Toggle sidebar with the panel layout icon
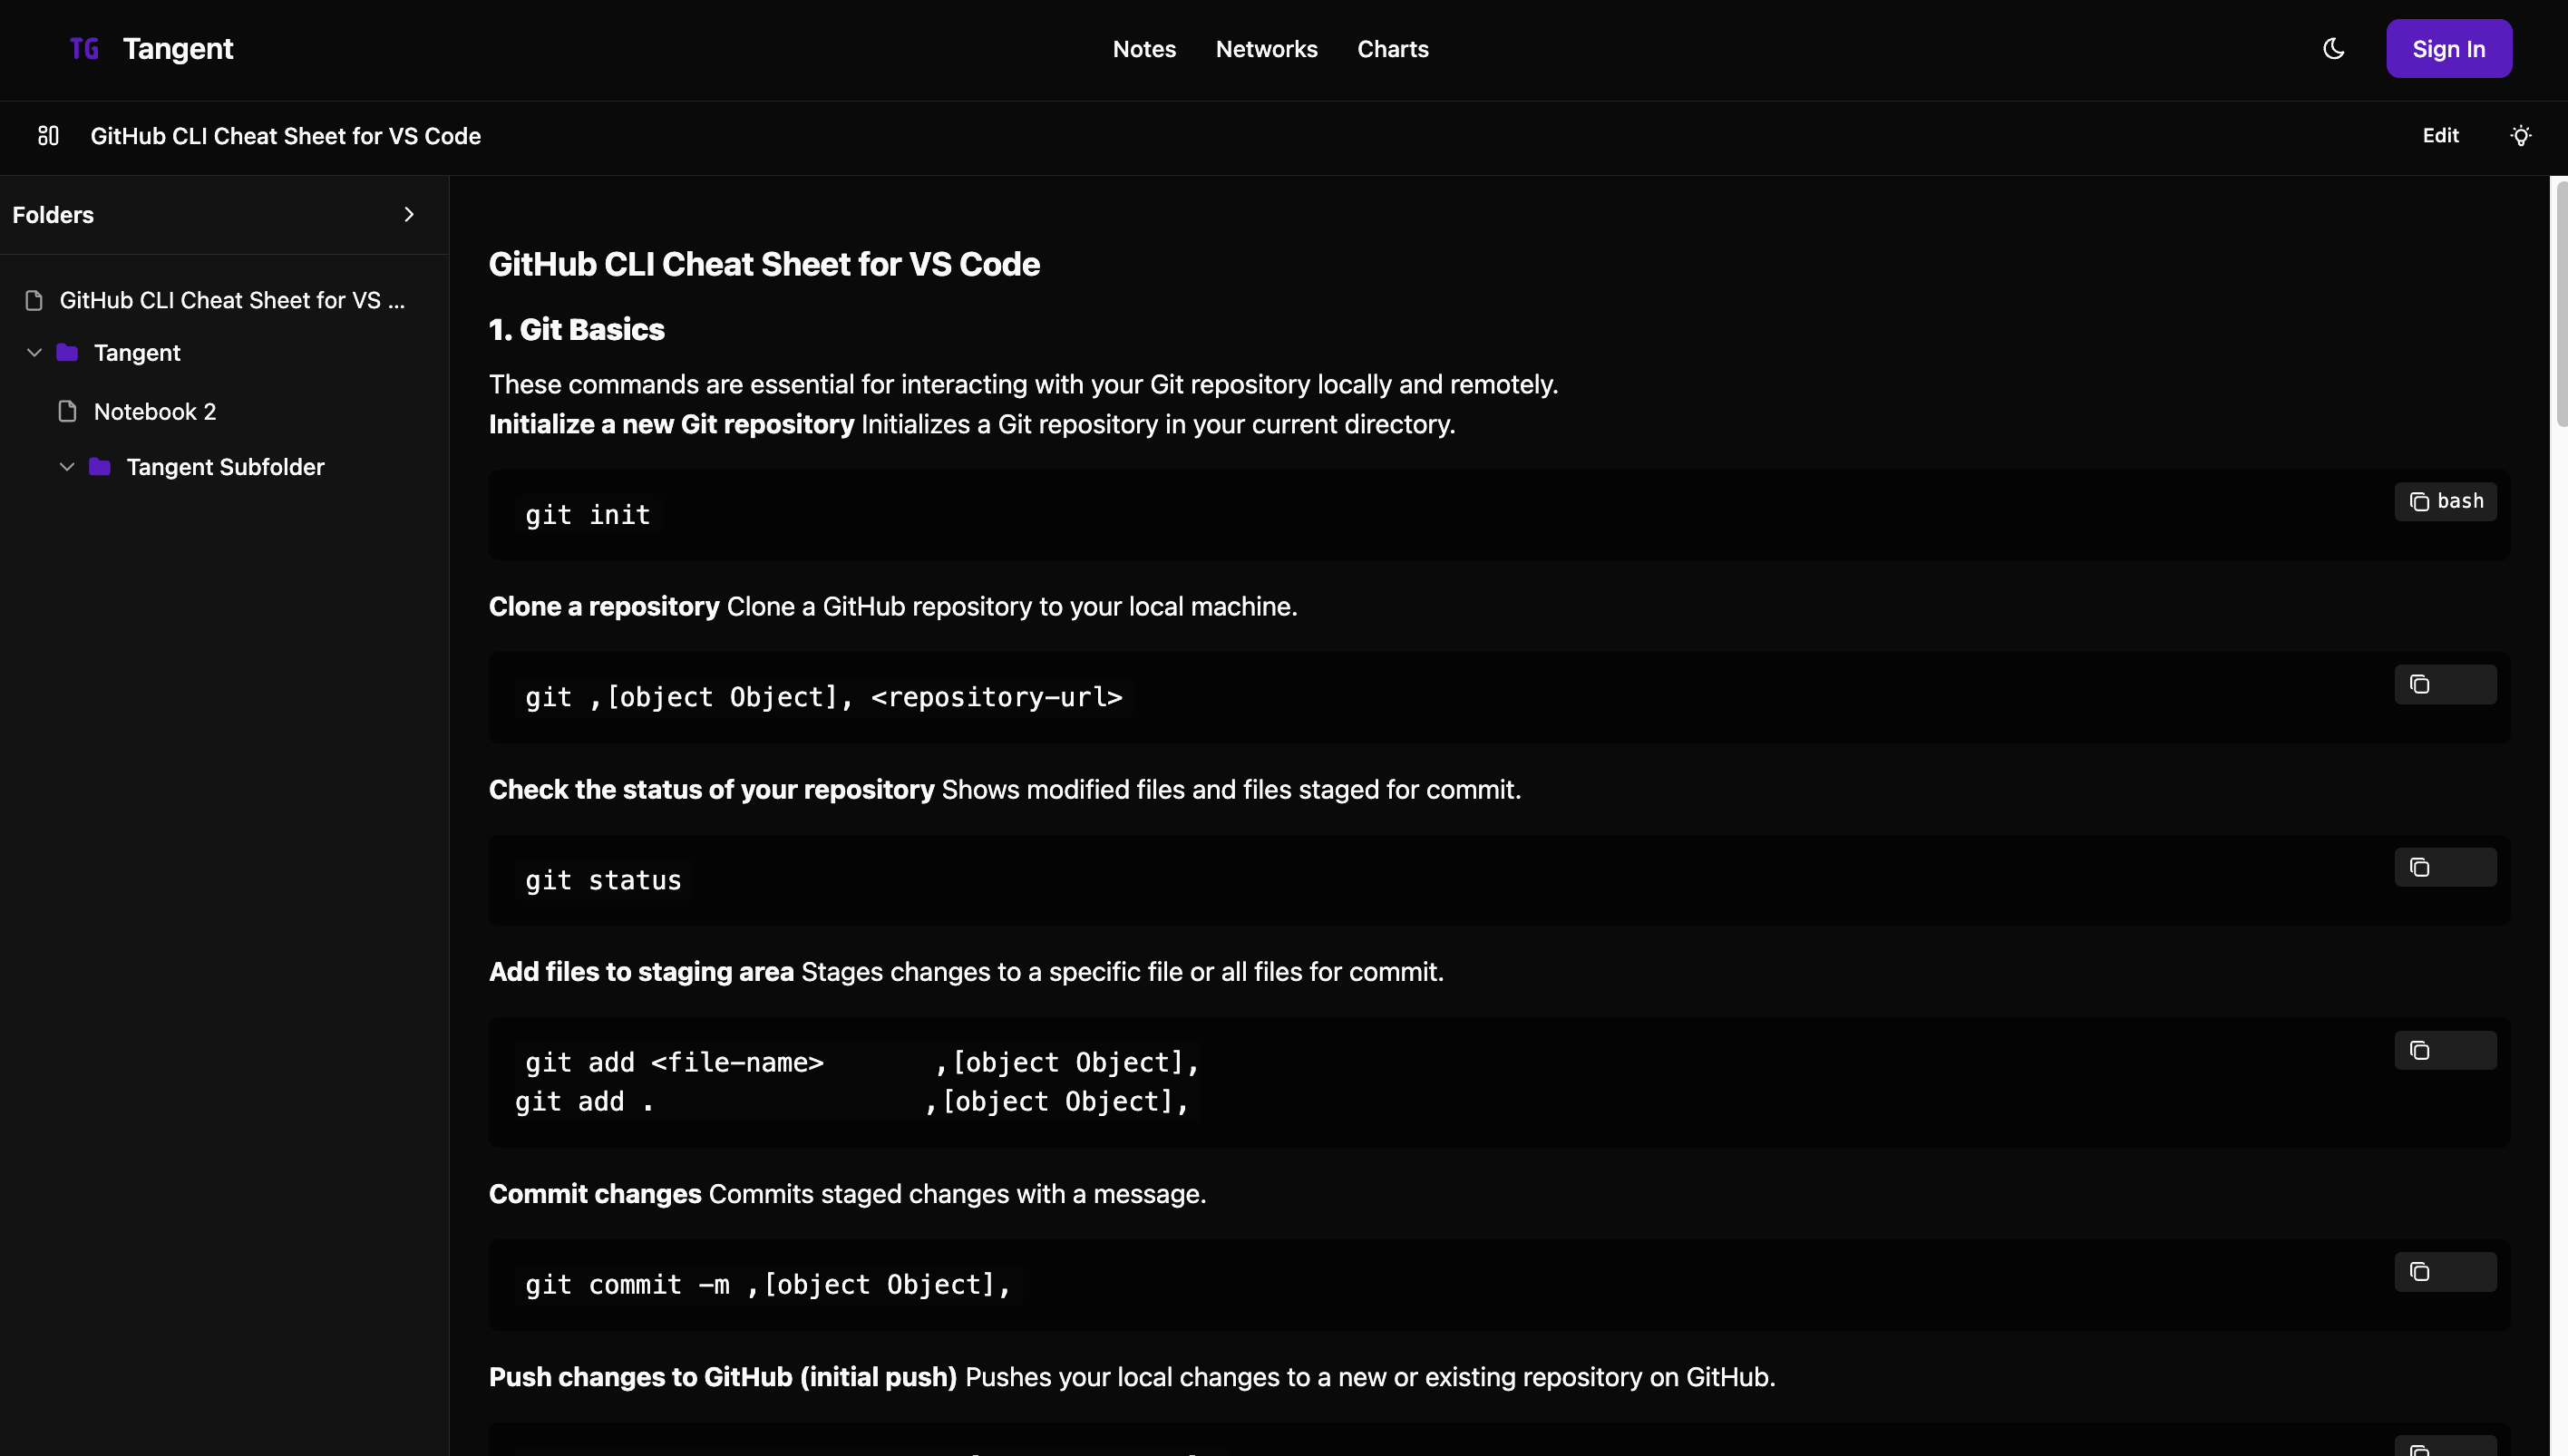Image resolution: width=2568 pixels, height=1456 pixels. pyautogui.click(x=48, y=136)
